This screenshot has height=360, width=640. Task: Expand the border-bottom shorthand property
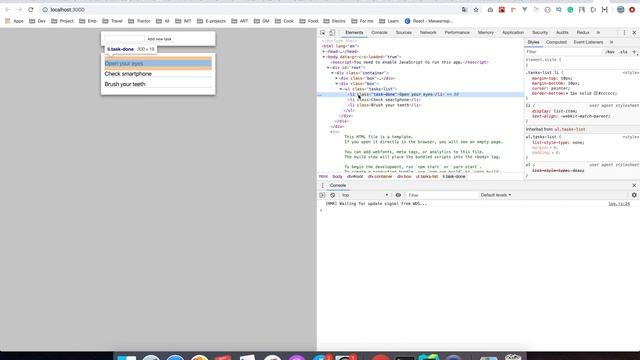pyautogui.click(x=568, y=93)
